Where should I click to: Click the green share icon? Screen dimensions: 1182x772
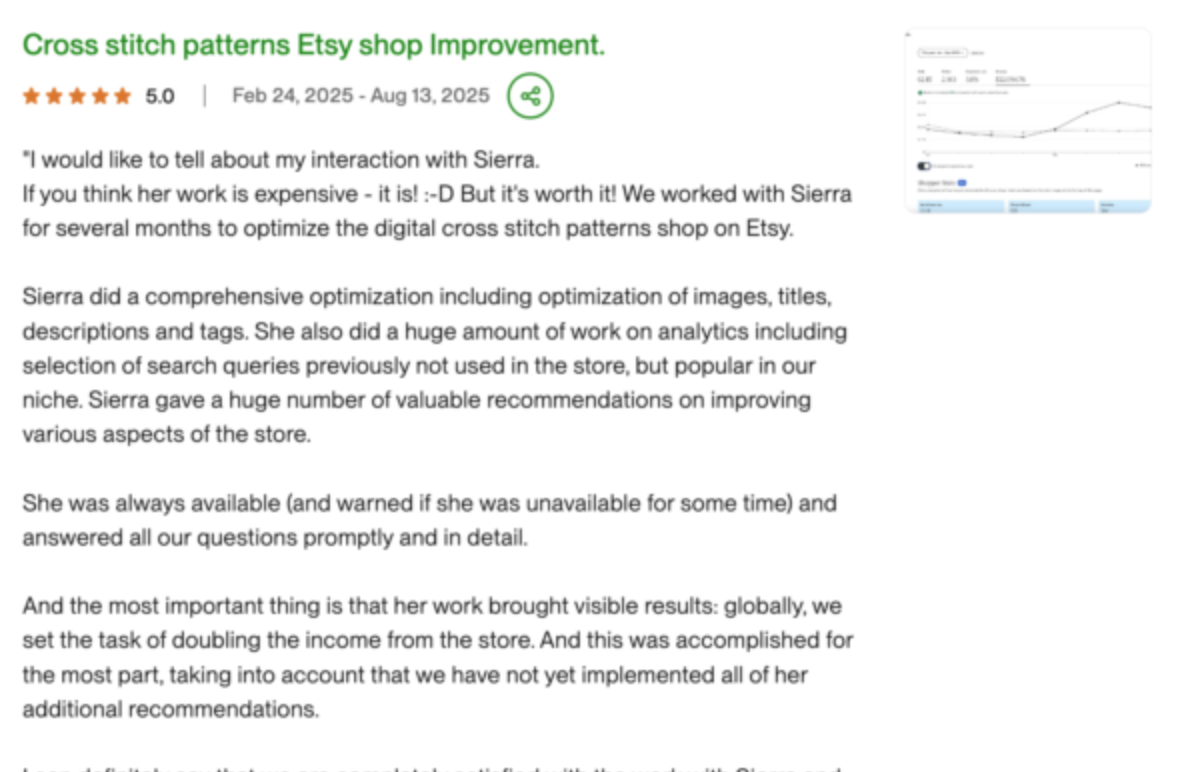[x=530, y=96]
